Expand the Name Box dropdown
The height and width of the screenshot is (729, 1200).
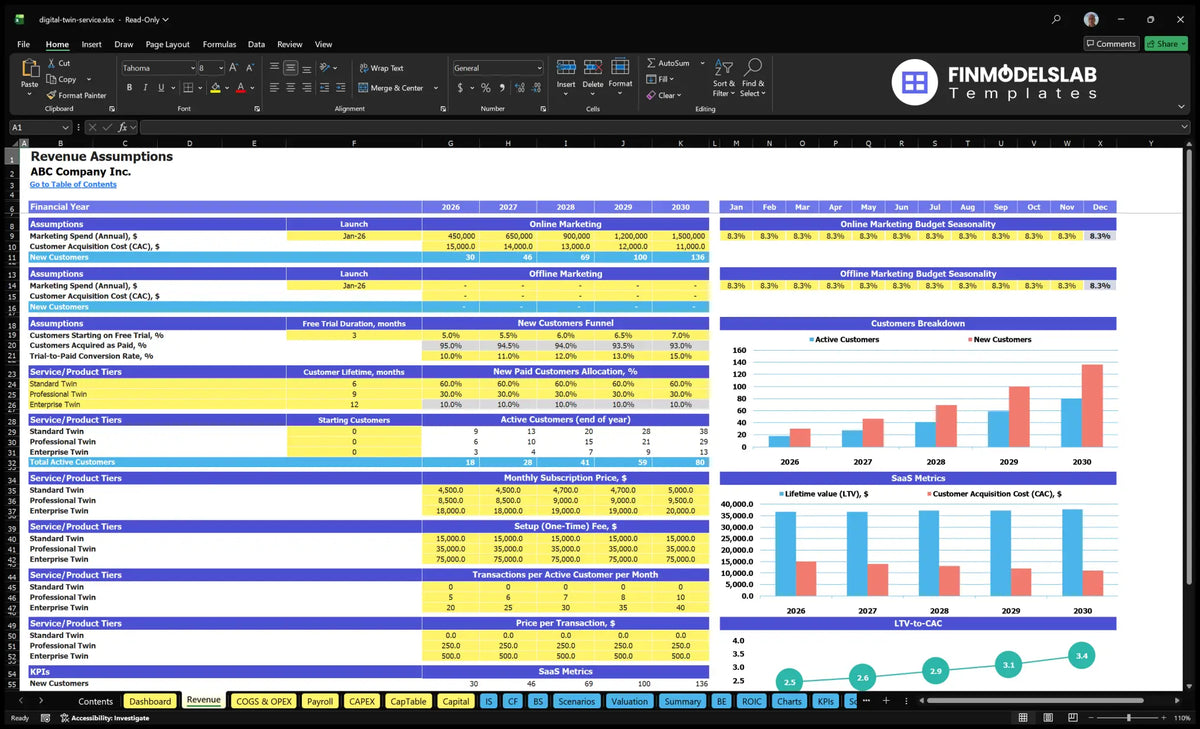click(66, 127)
